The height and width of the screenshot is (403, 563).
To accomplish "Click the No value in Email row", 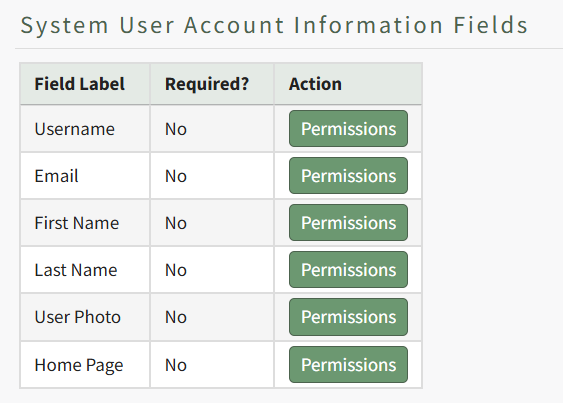I will click(x=176, y=176).
